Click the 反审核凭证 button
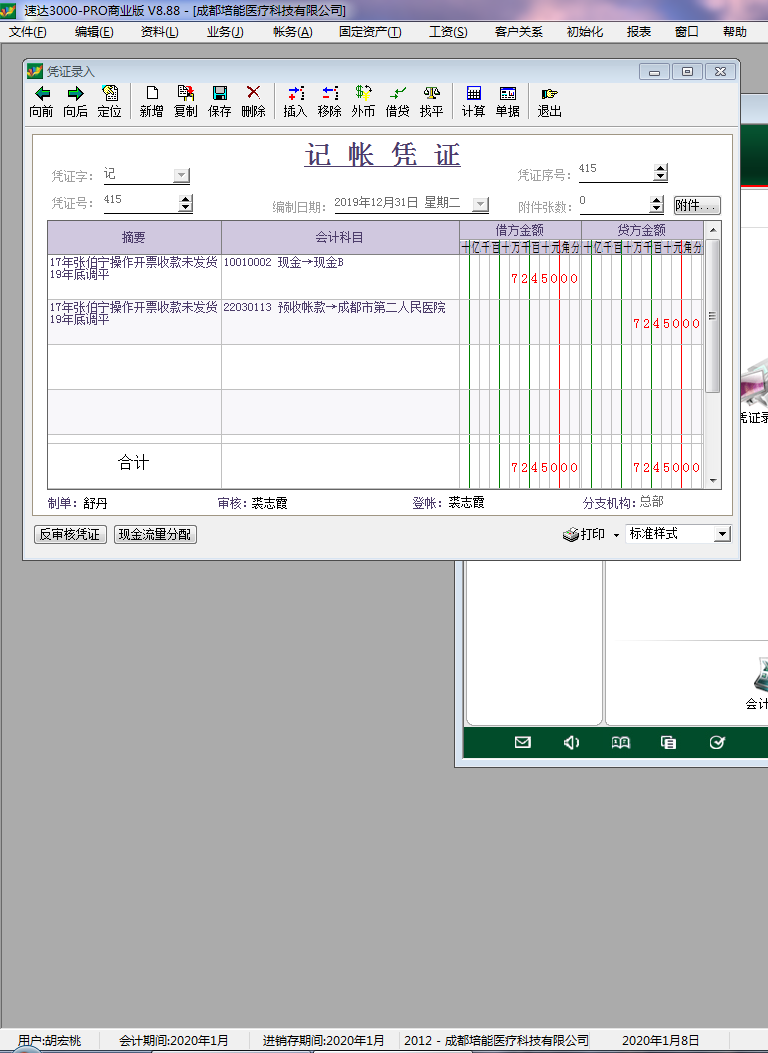Screen dimensions: 768x1053 click(x=70, y=535)
